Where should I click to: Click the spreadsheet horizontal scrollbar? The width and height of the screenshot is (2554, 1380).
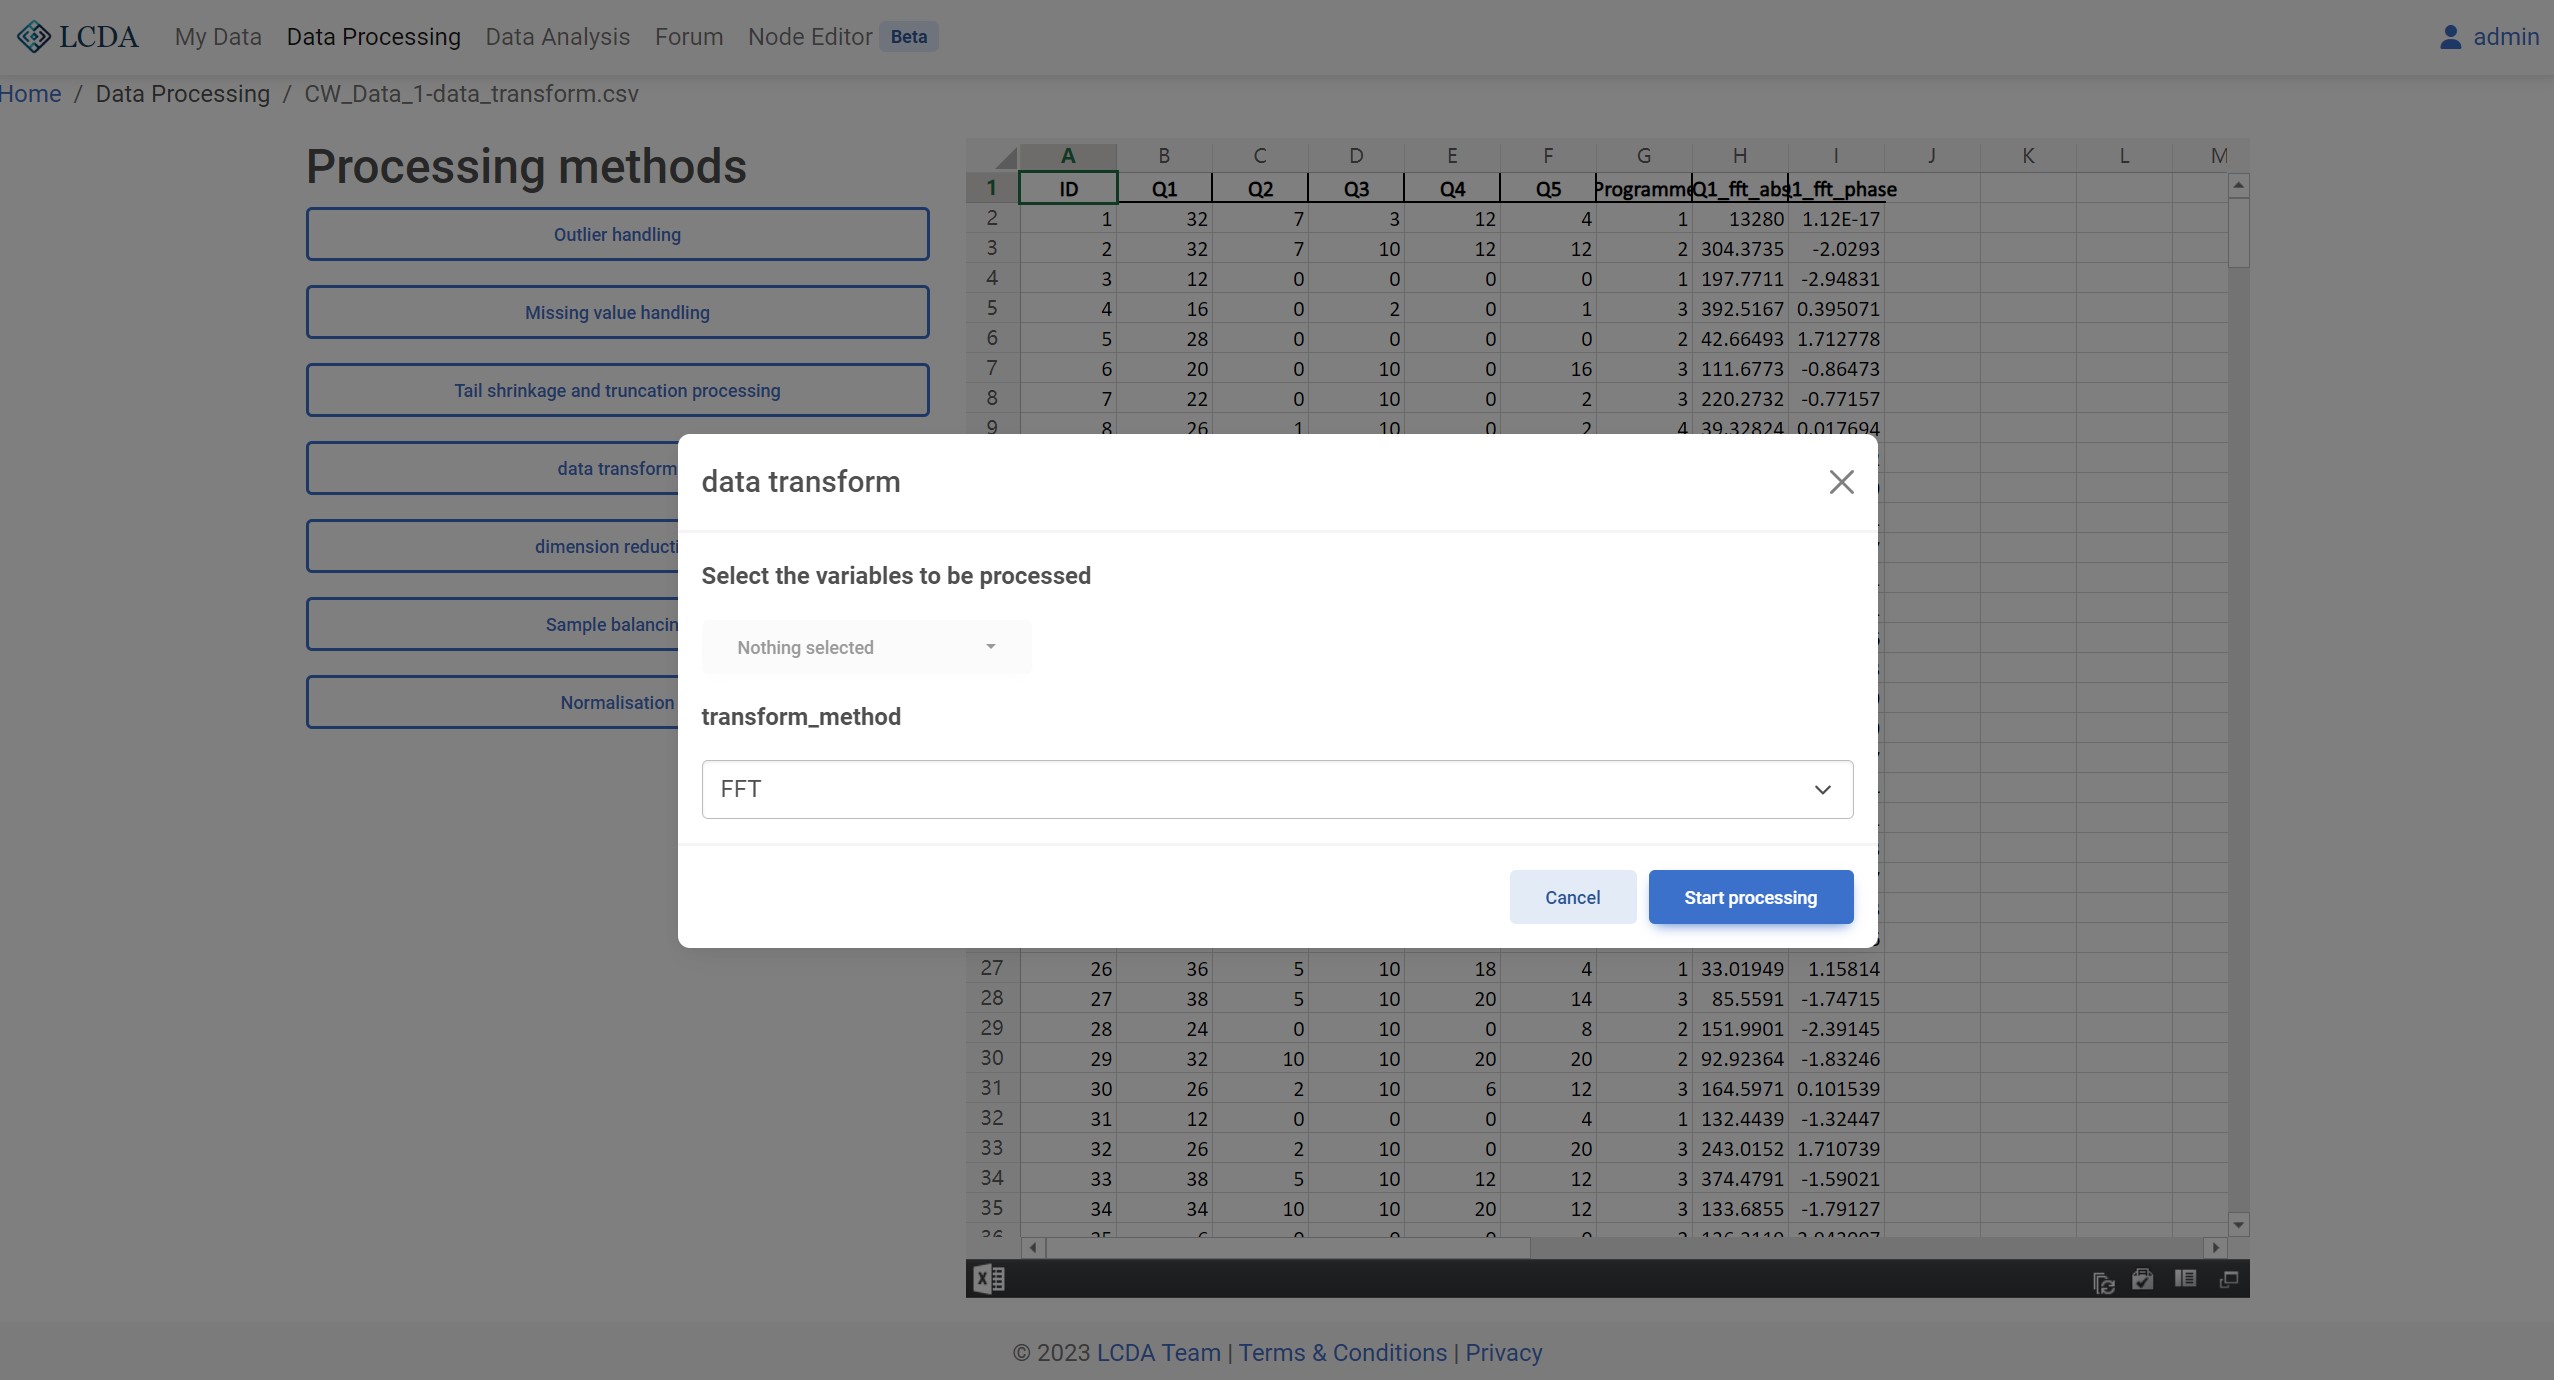pyautogui.click(x=1286, y=1248)
